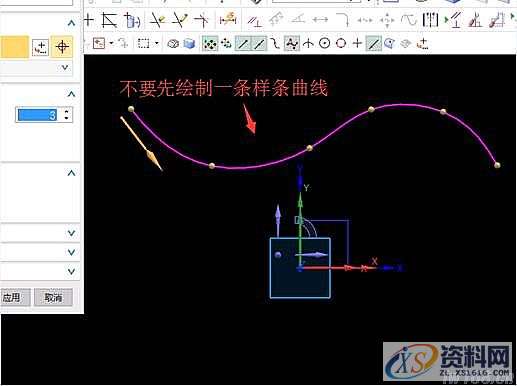Click the orange highlighted selection field

(14, 47)
